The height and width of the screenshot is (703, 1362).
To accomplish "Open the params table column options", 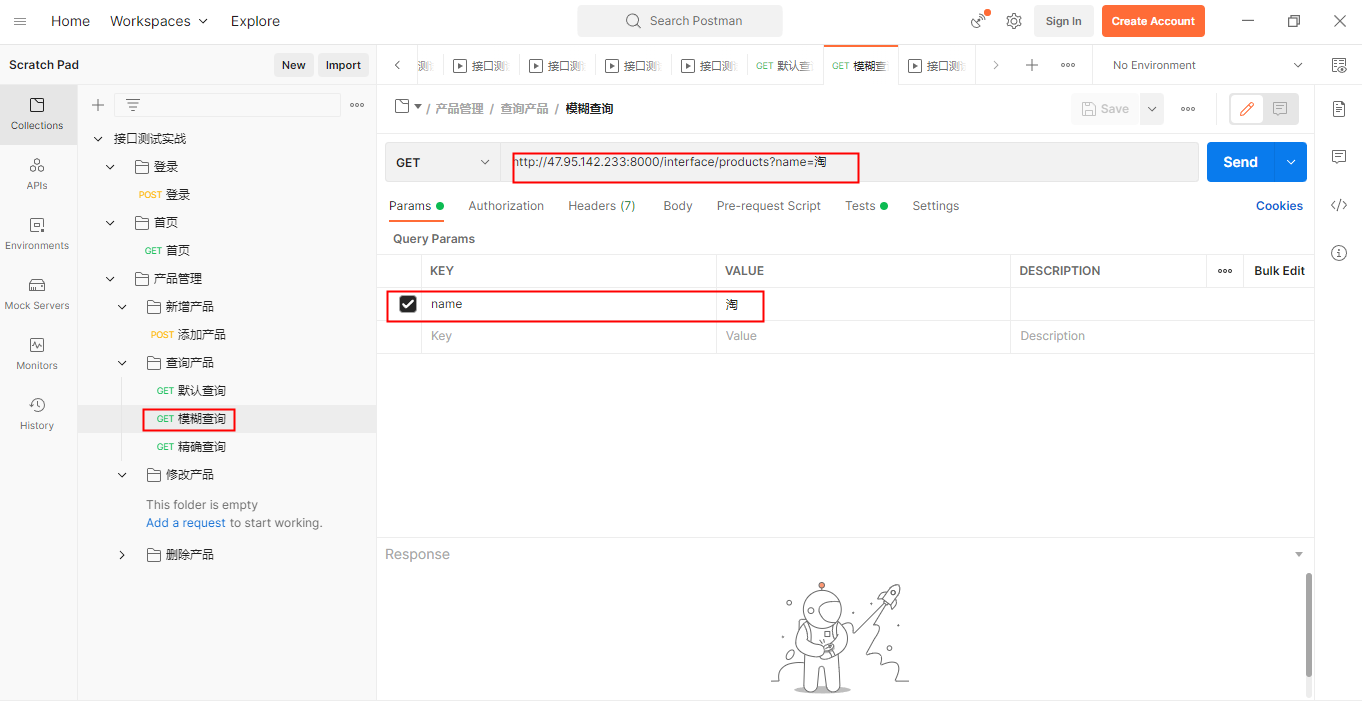I will 1224,271.
